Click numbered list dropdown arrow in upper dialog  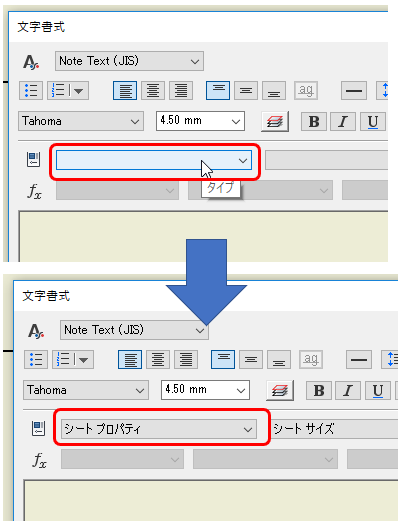point(79,91)
